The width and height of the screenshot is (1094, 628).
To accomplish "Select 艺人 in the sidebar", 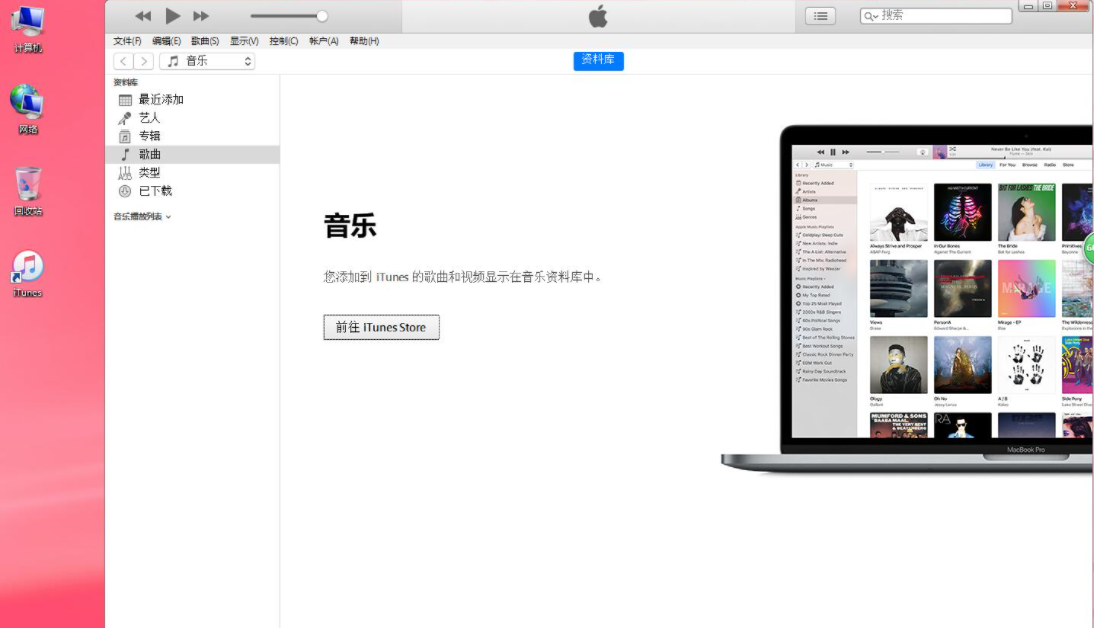I will coord(193,118).
